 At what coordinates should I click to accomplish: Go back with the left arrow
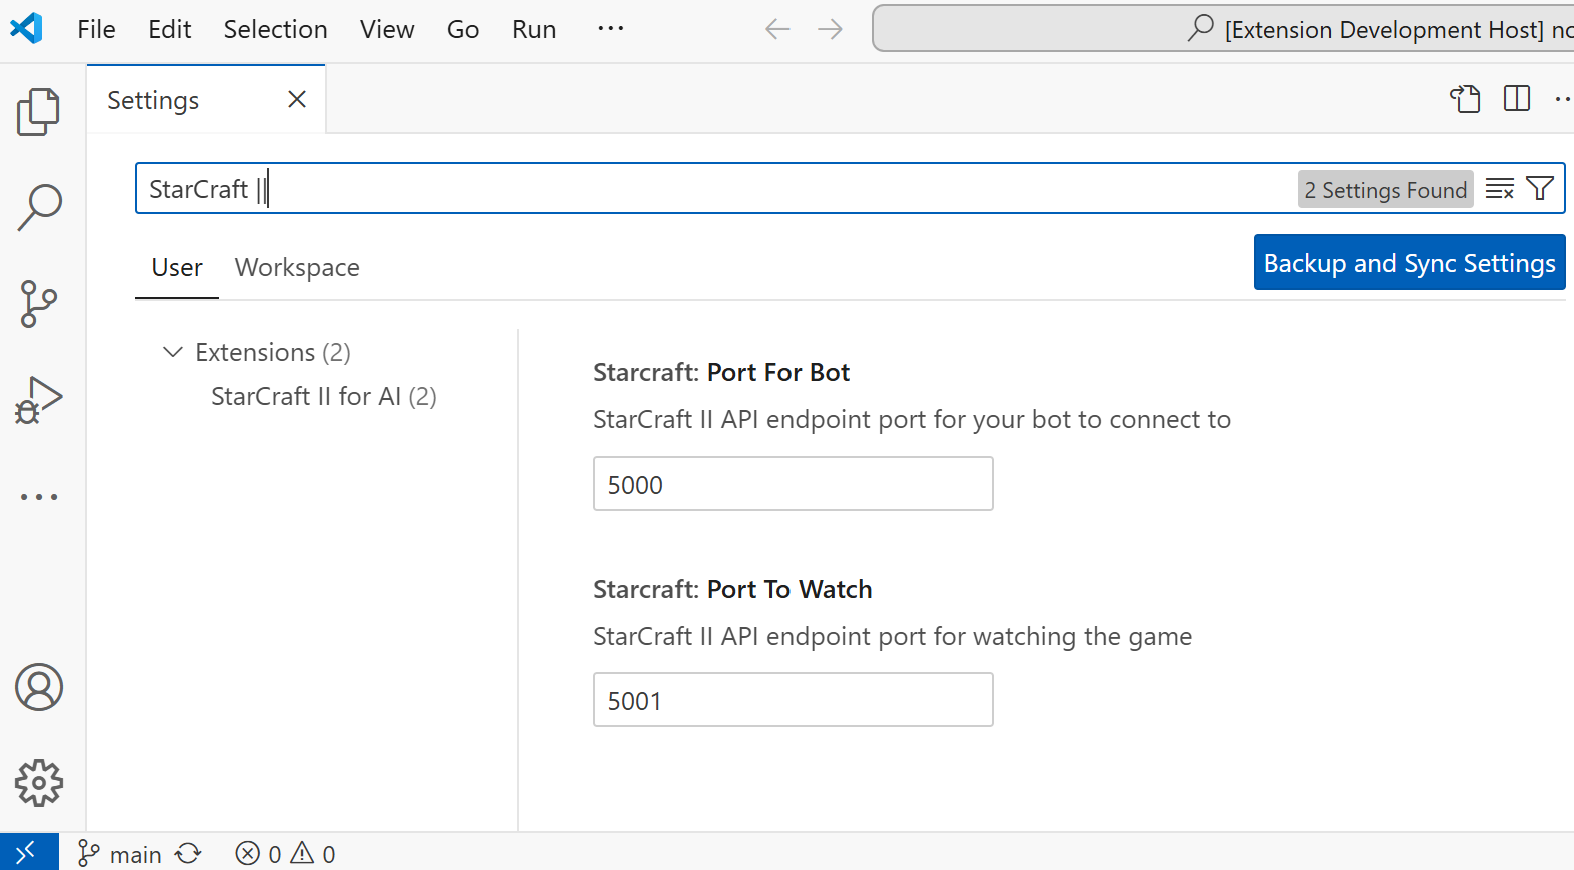777,29
